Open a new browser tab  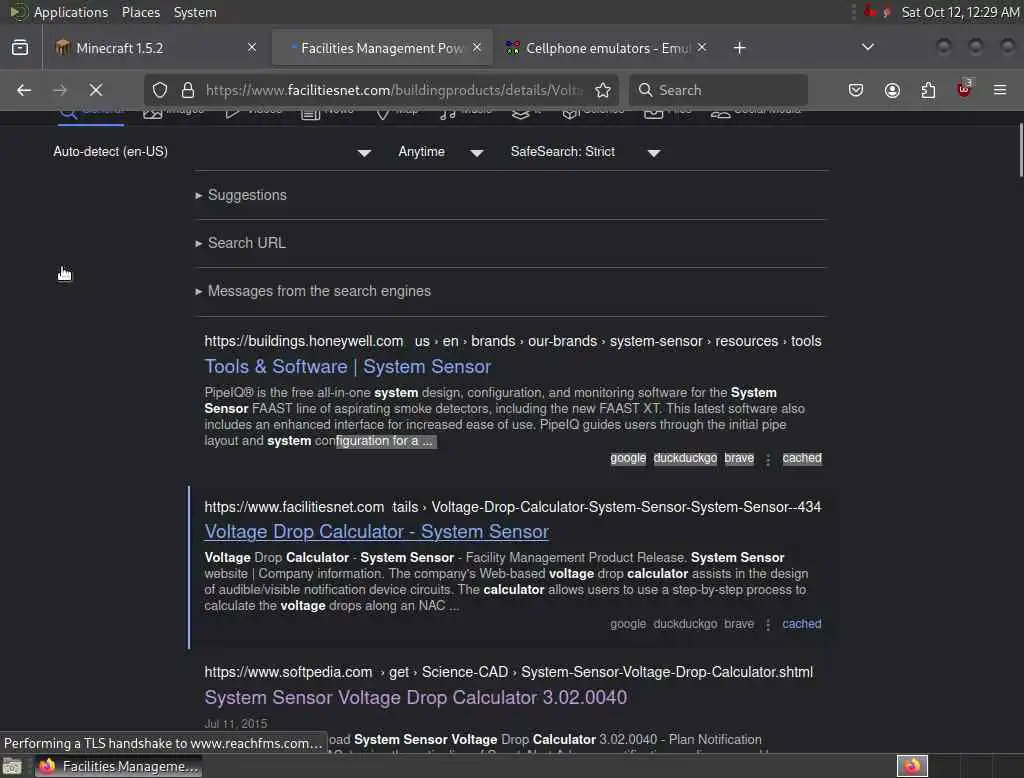click(x=739, y=48)
